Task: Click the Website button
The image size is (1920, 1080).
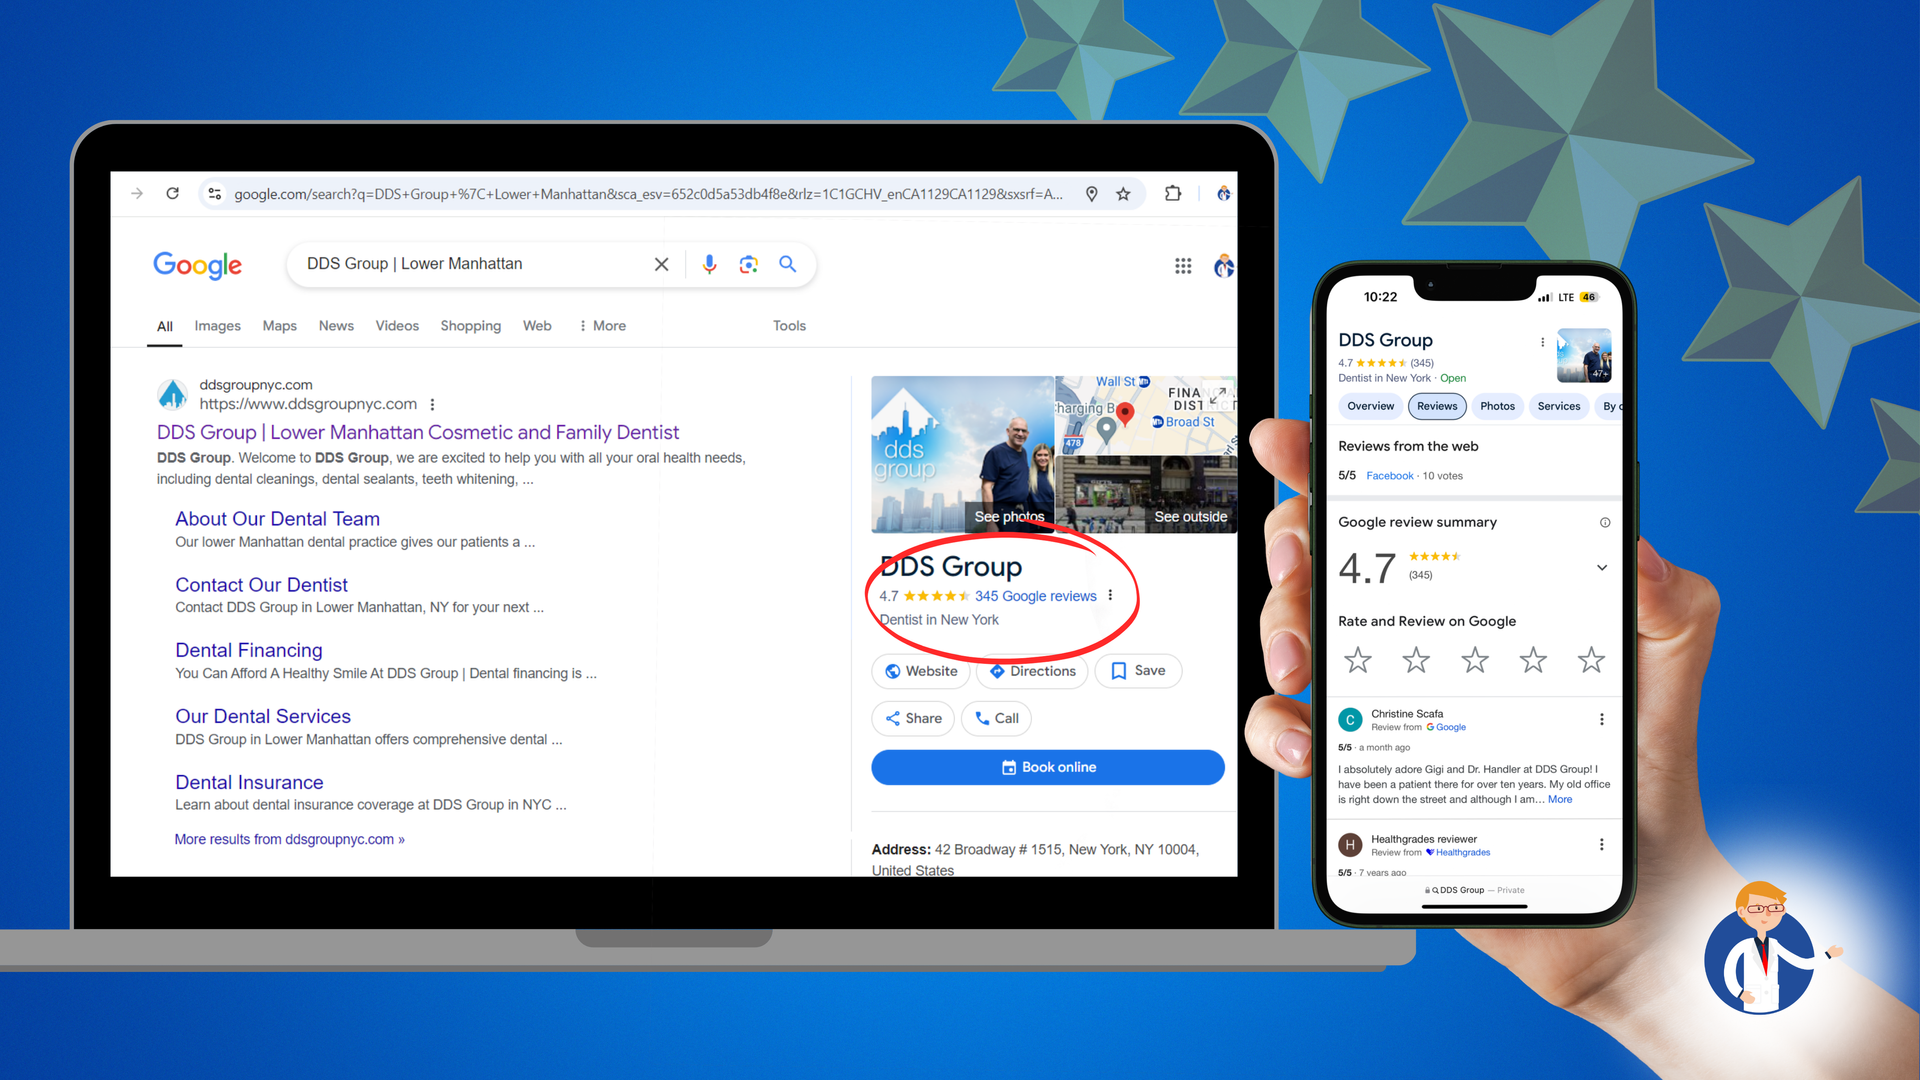Action: (x=921, y=671)
